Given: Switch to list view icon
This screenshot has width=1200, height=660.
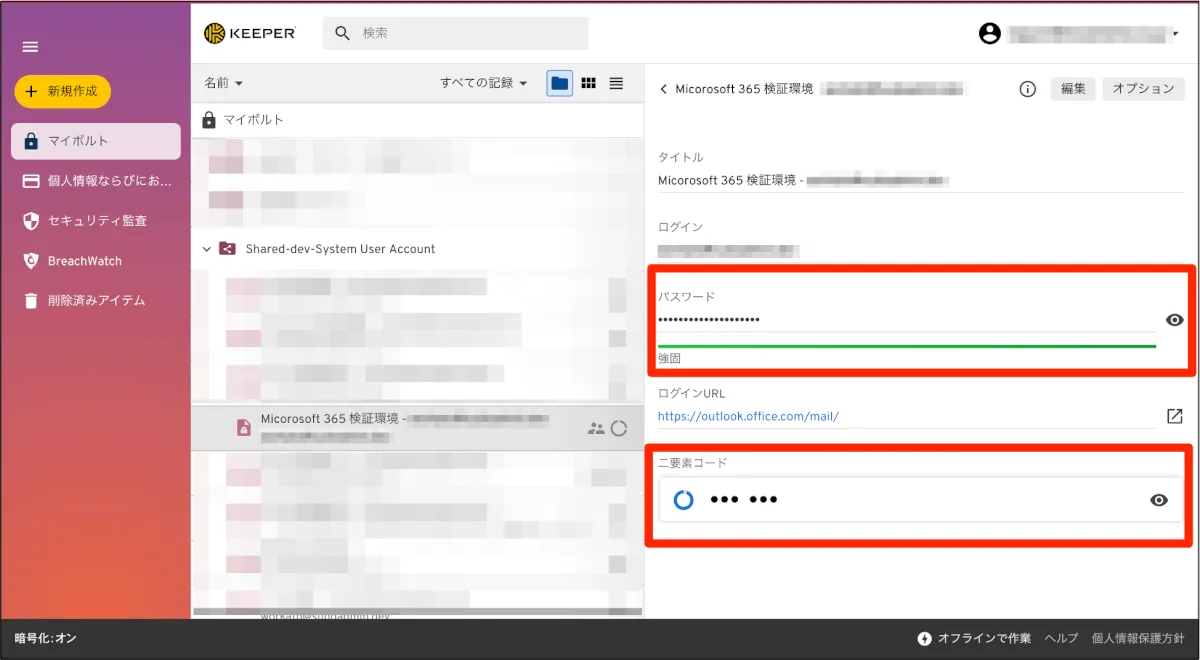Looking at the screenshot, I should coord(616,83).
